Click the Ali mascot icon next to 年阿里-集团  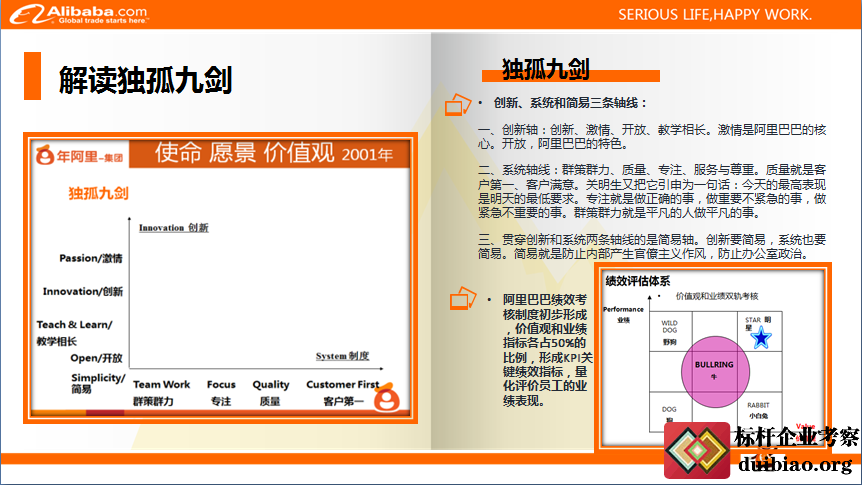tap(45, 156)
